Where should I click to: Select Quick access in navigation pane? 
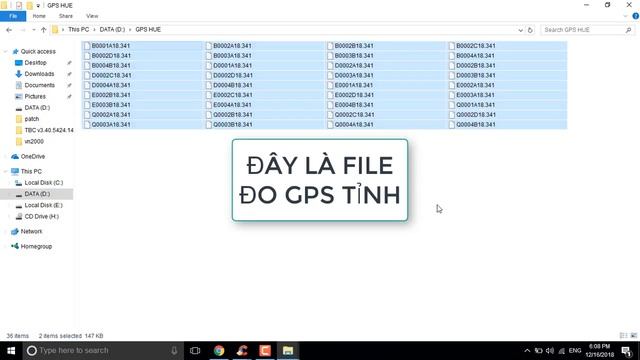(38, 51)
